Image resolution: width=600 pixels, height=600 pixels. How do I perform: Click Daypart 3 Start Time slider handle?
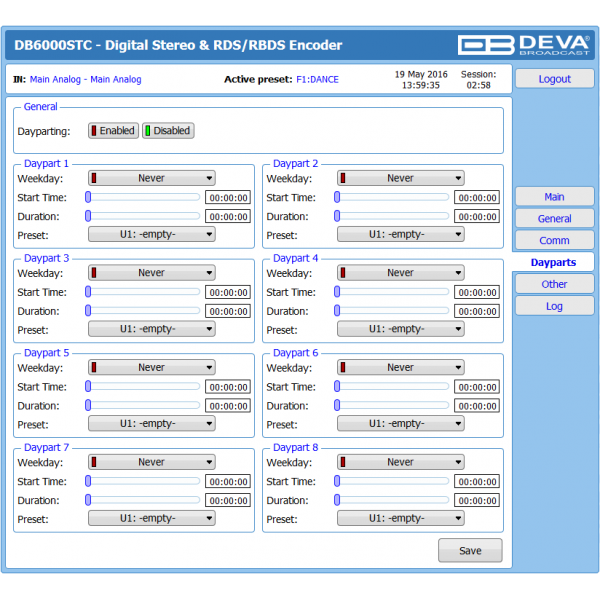[x=88, y=292]
